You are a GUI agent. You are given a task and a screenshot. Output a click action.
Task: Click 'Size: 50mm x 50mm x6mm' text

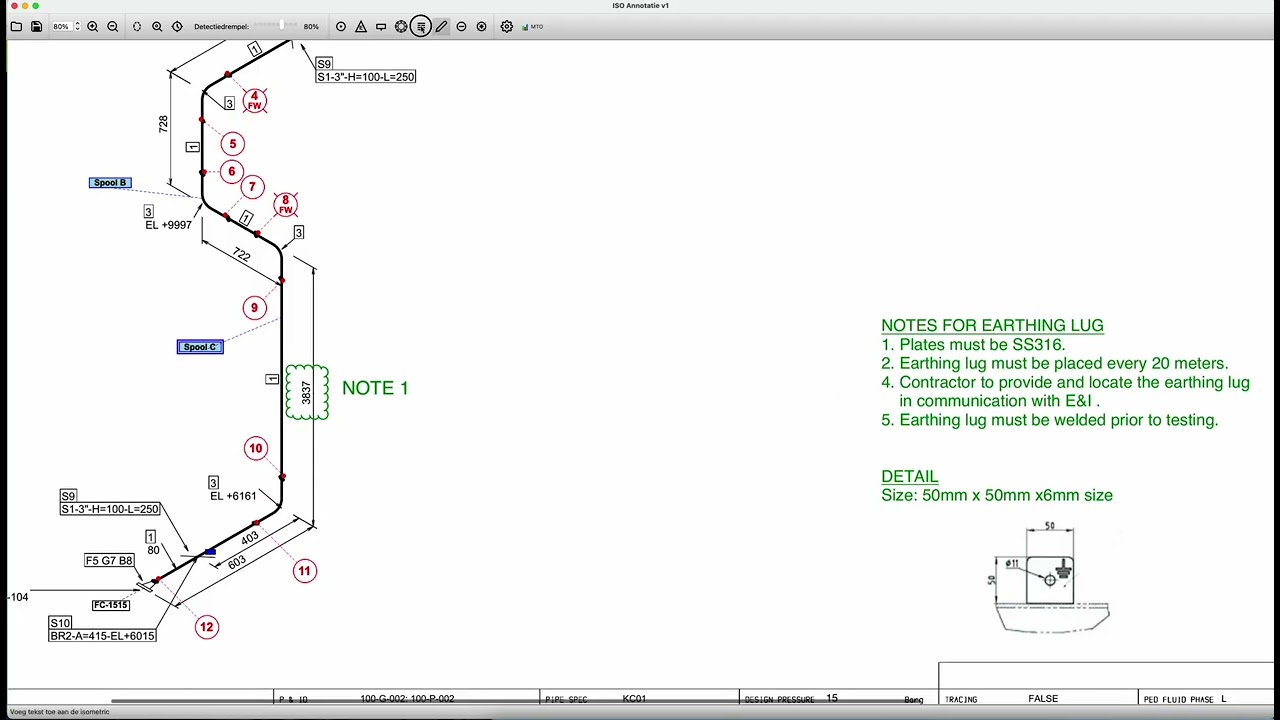[997, 495]
